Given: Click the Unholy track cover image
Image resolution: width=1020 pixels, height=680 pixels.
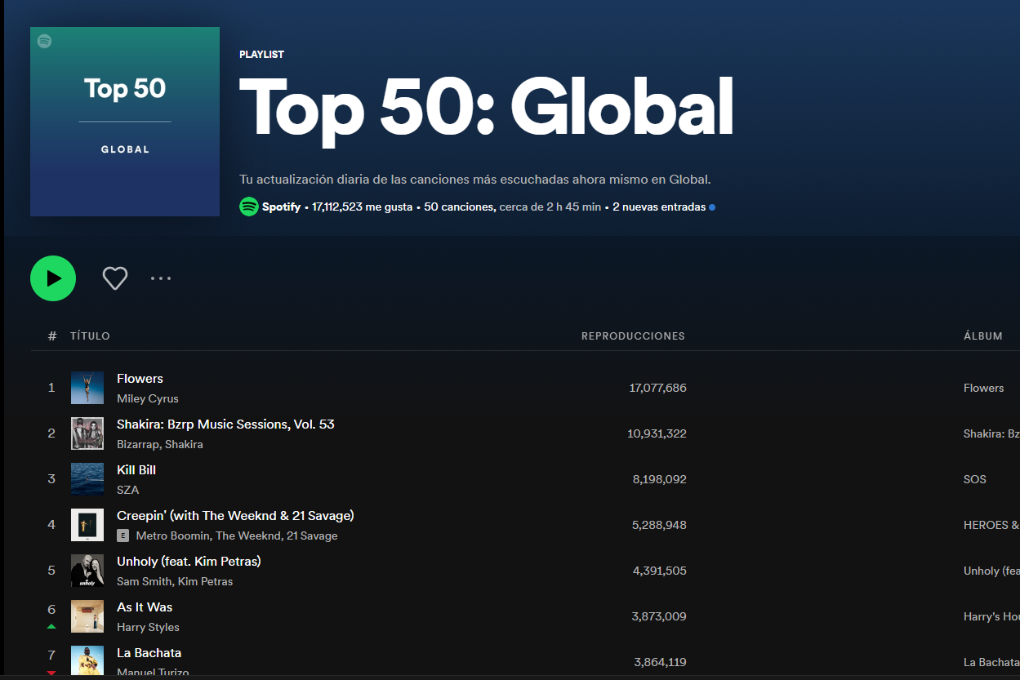Looking at the screenshot, I should (87, 571).
